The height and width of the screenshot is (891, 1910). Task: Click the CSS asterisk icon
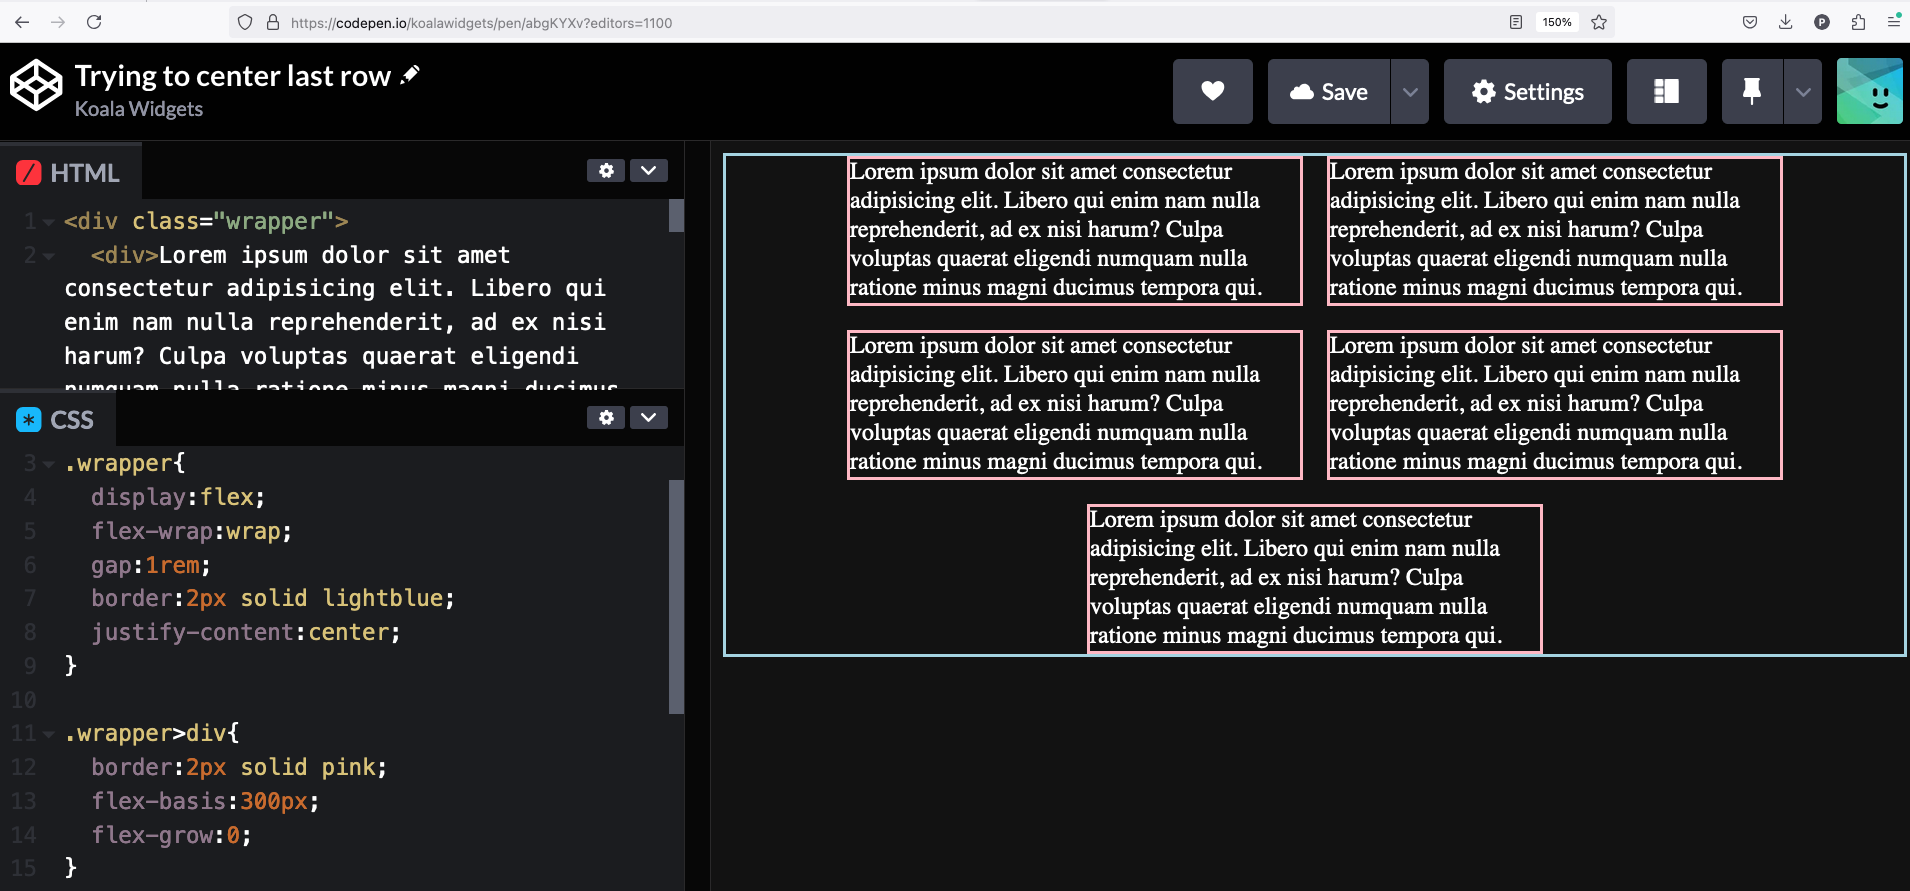[x=29, y=420]
